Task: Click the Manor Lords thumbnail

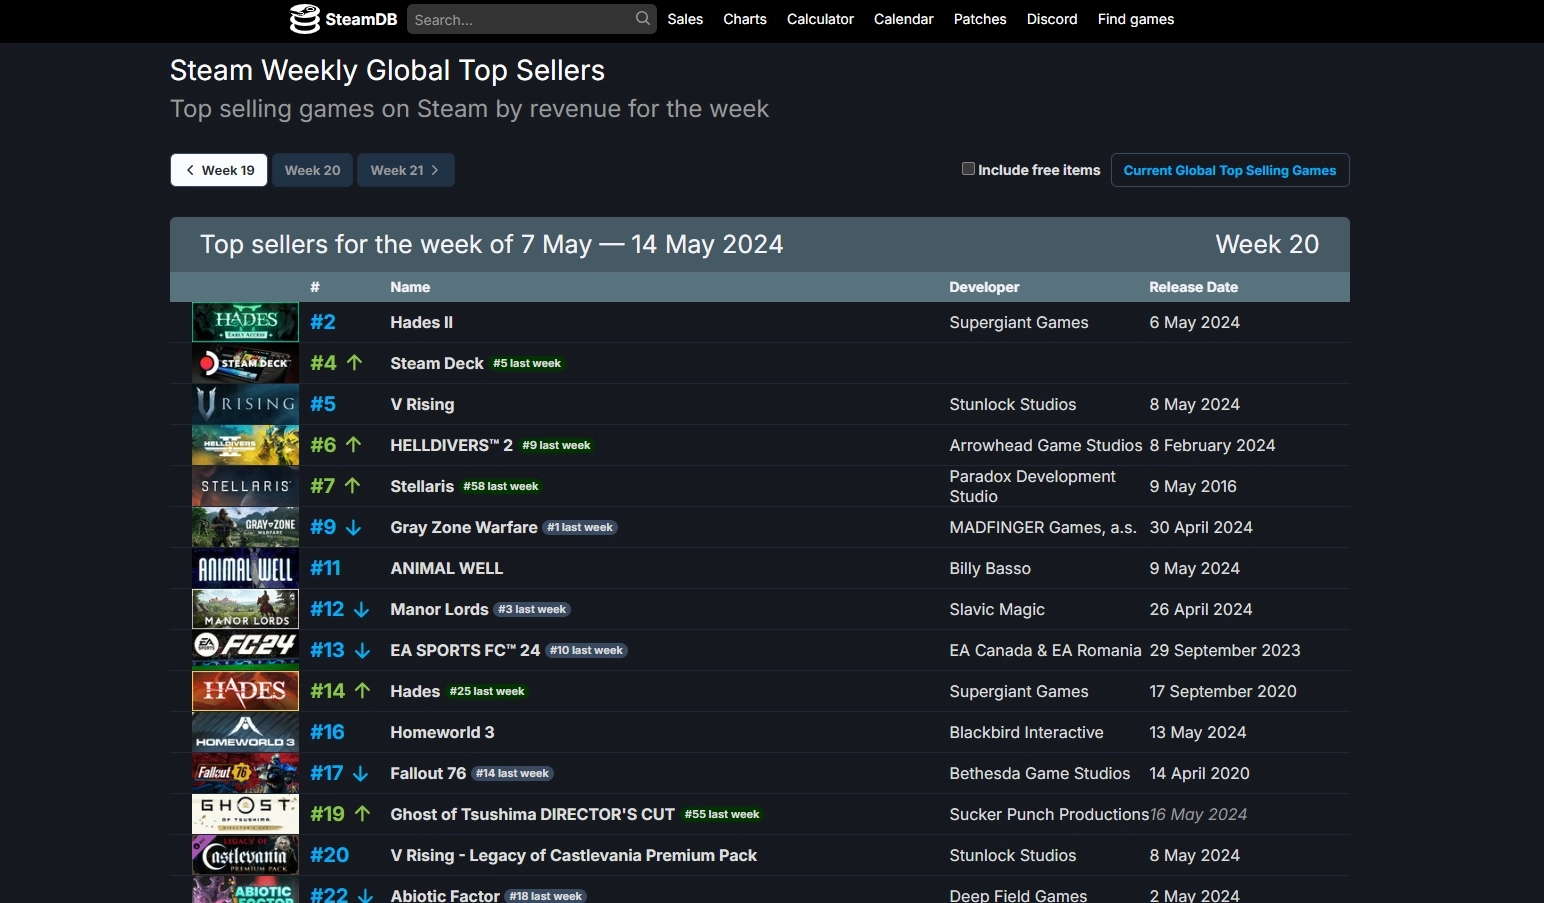Action: coord(245,609)
